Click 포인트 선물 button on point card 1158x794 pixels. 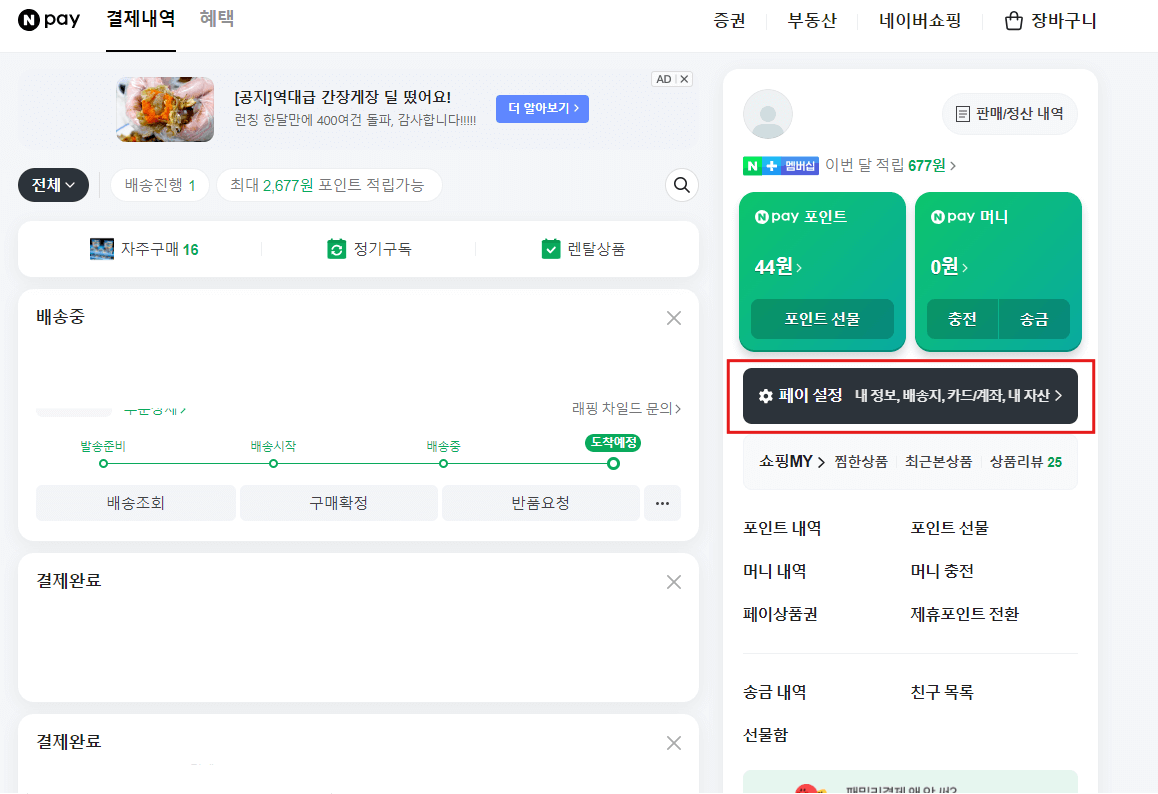coord(822,319)
